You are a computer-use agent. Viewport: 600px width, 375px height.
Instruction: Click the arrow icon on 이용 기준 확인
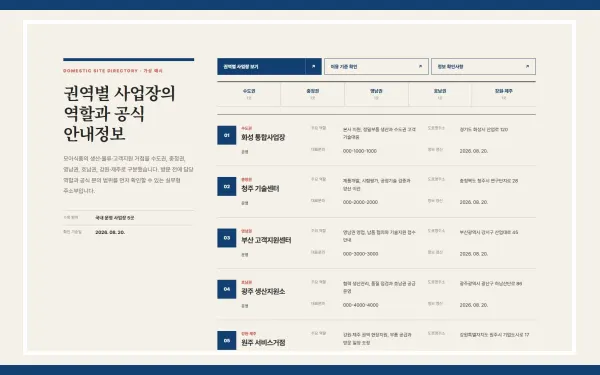[420, 67]
